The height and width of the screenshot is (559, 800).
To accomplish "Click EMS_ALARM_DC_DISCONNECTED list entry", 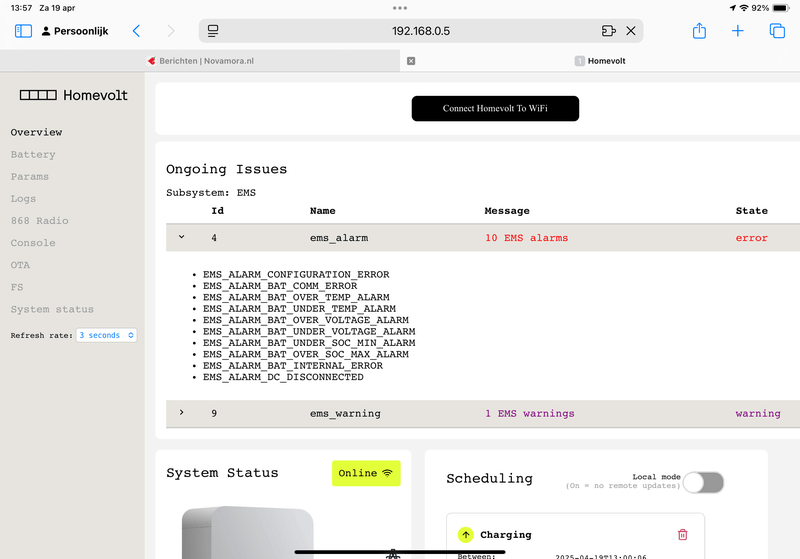I will (283, 377).
